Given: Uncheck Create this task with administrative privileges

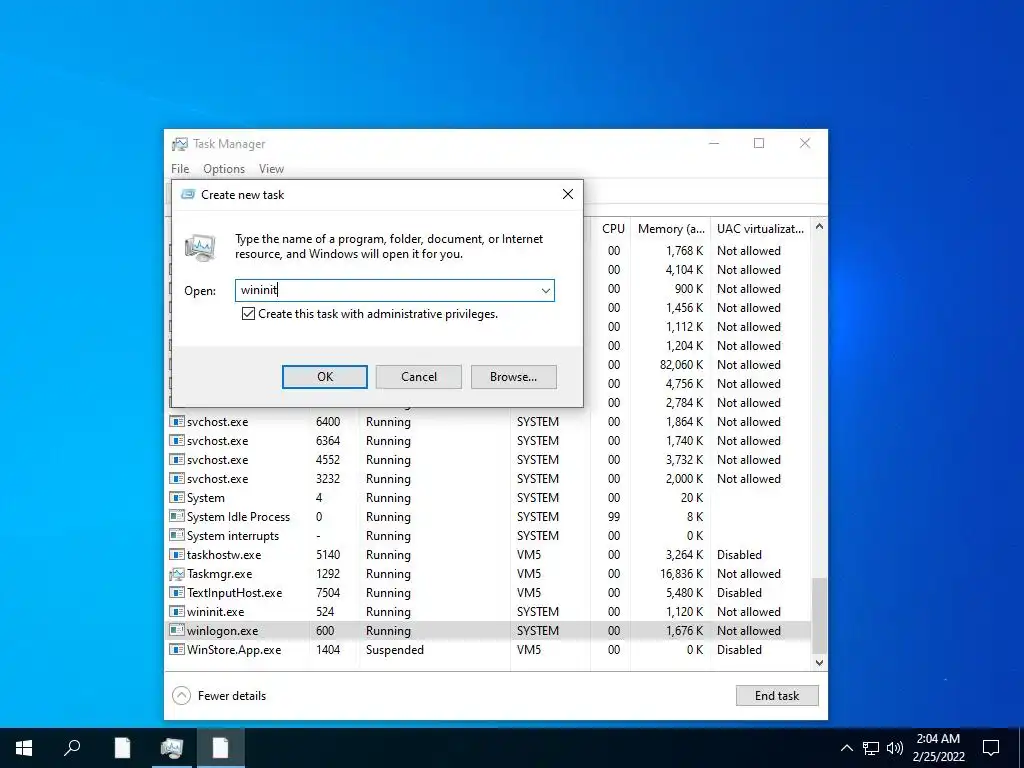Looking at the screenshot, I should (248, 314).
